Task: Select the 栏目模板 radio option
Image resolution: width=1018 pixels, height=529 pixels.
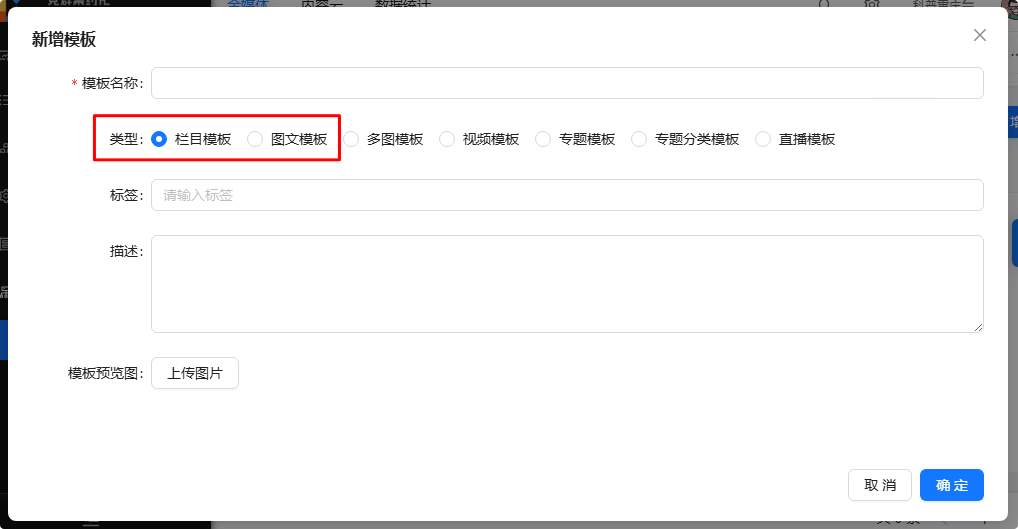Action: (159, 139)
